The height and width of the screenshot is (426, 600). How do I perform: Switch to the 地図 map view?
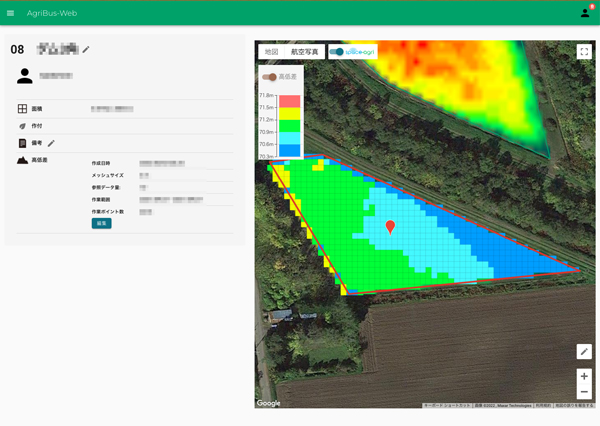271,52
